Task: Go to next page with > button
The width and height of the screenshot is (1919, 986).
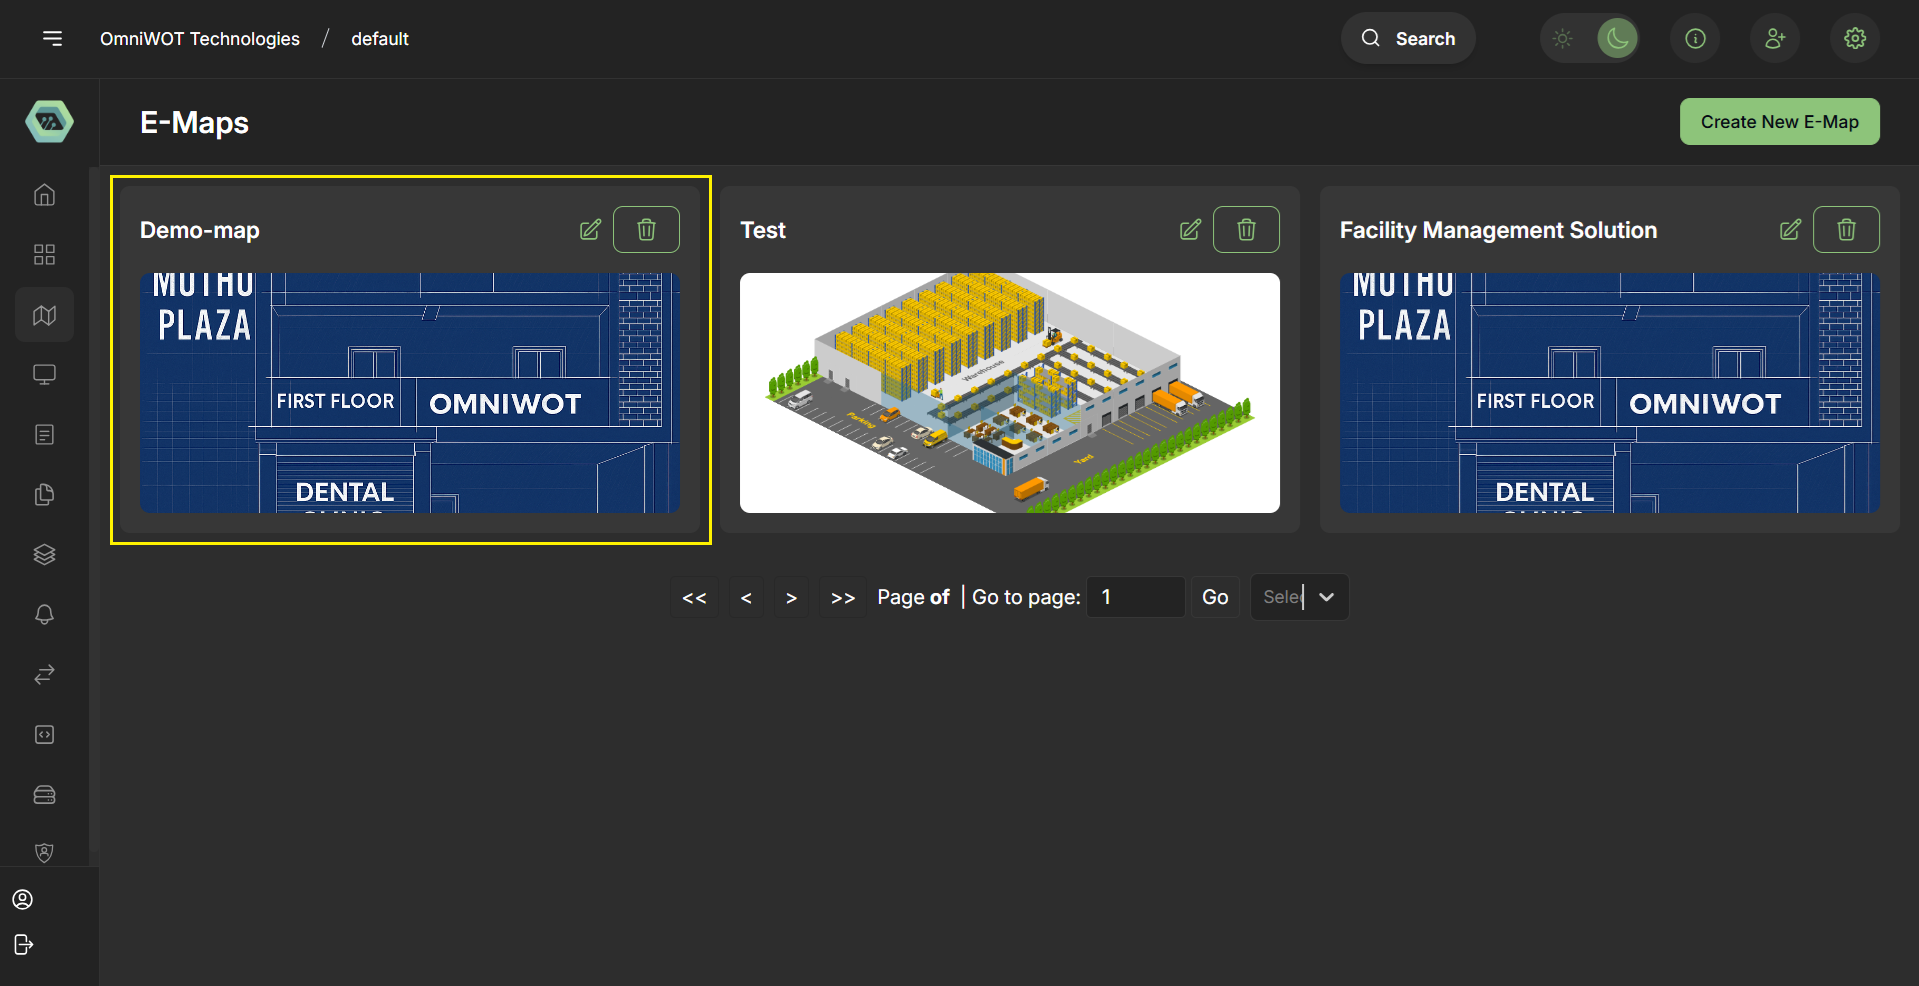Action: click(791, 598)
